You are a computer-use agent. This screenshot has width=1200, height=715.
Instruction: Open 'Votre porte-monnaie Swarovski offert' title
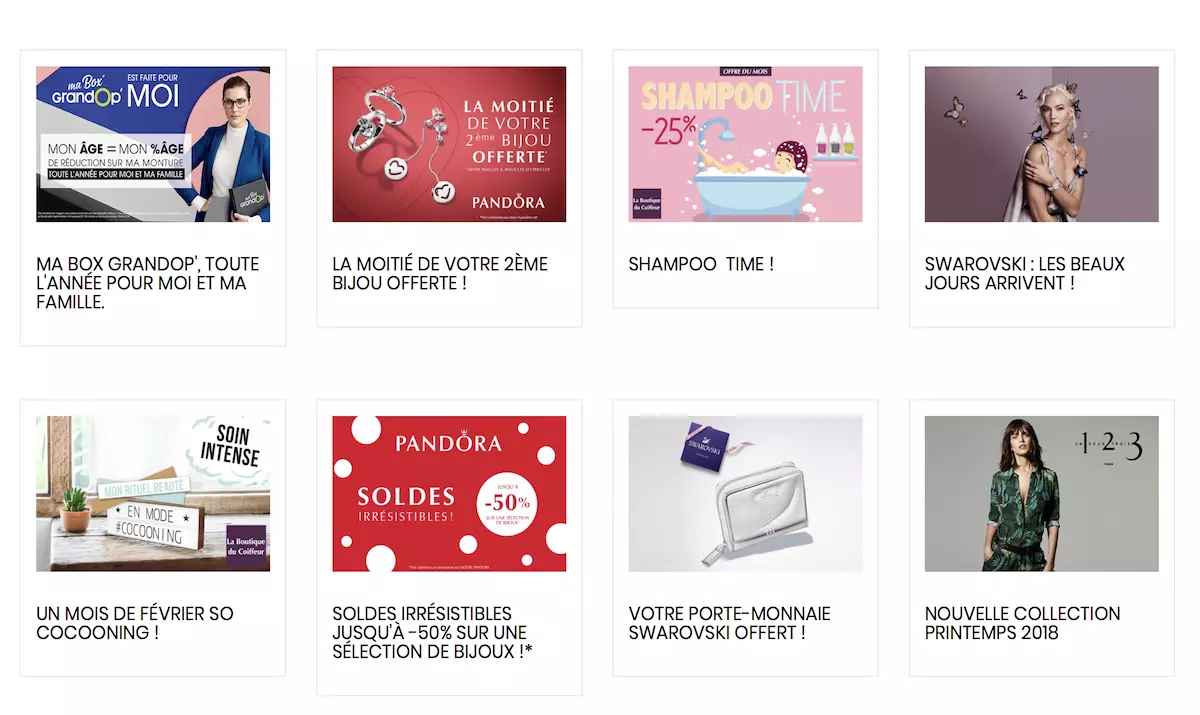click(x=730, y=623)
